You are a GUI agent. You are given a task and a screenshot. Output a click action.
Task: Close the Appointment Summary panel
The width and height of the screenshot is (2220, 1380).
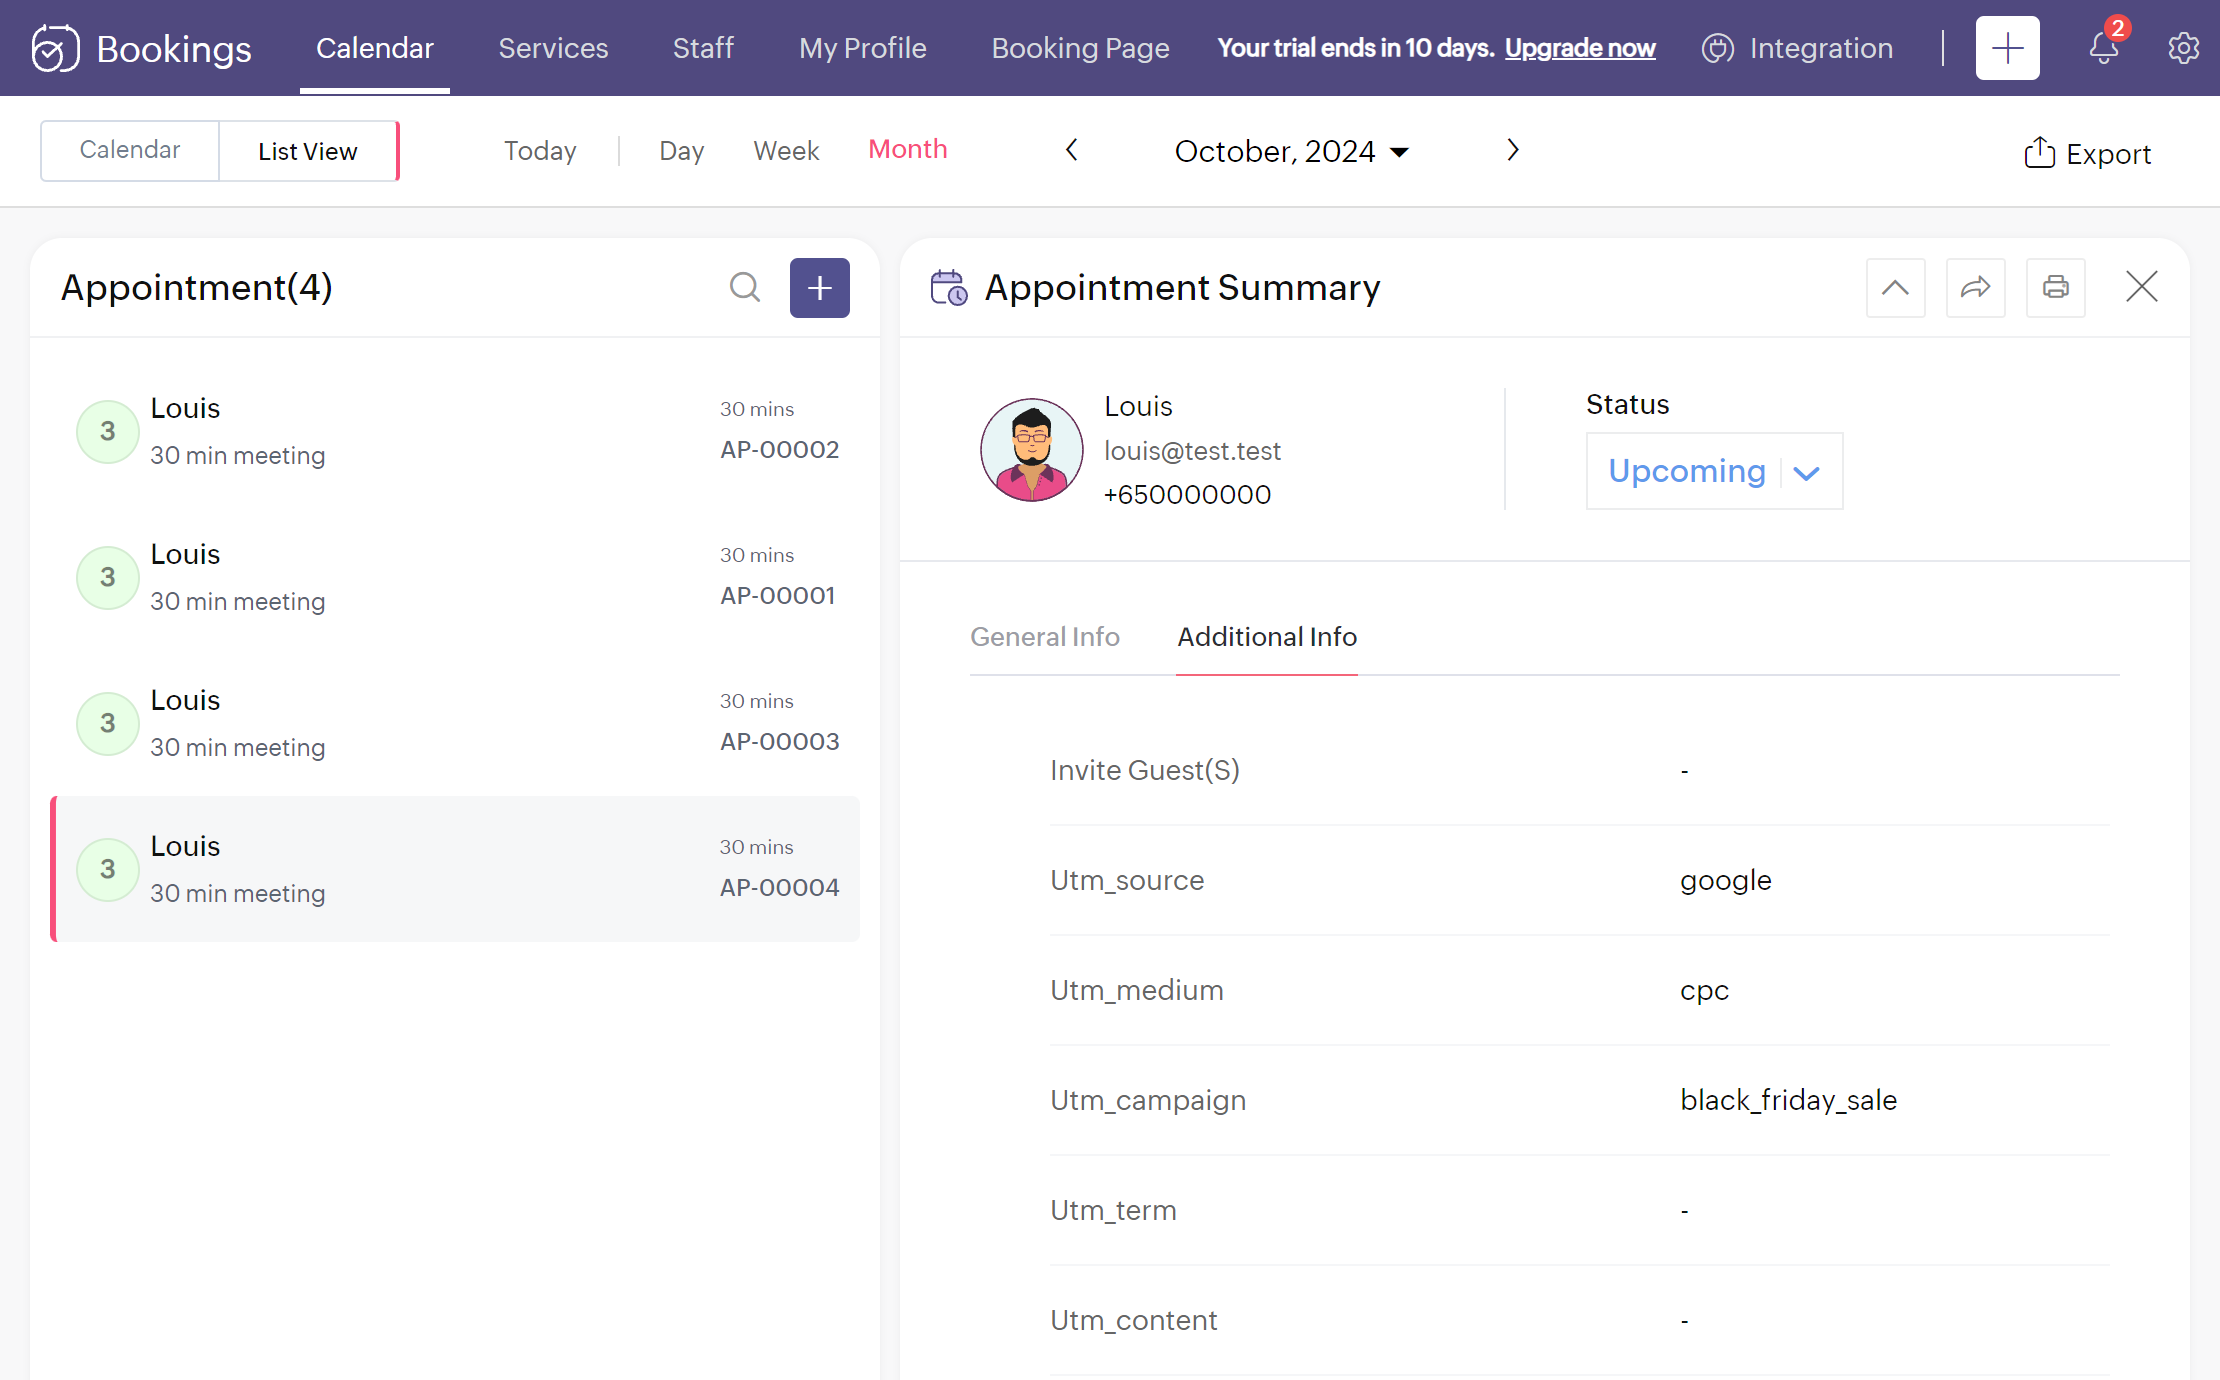click(x=2142, y=287)
